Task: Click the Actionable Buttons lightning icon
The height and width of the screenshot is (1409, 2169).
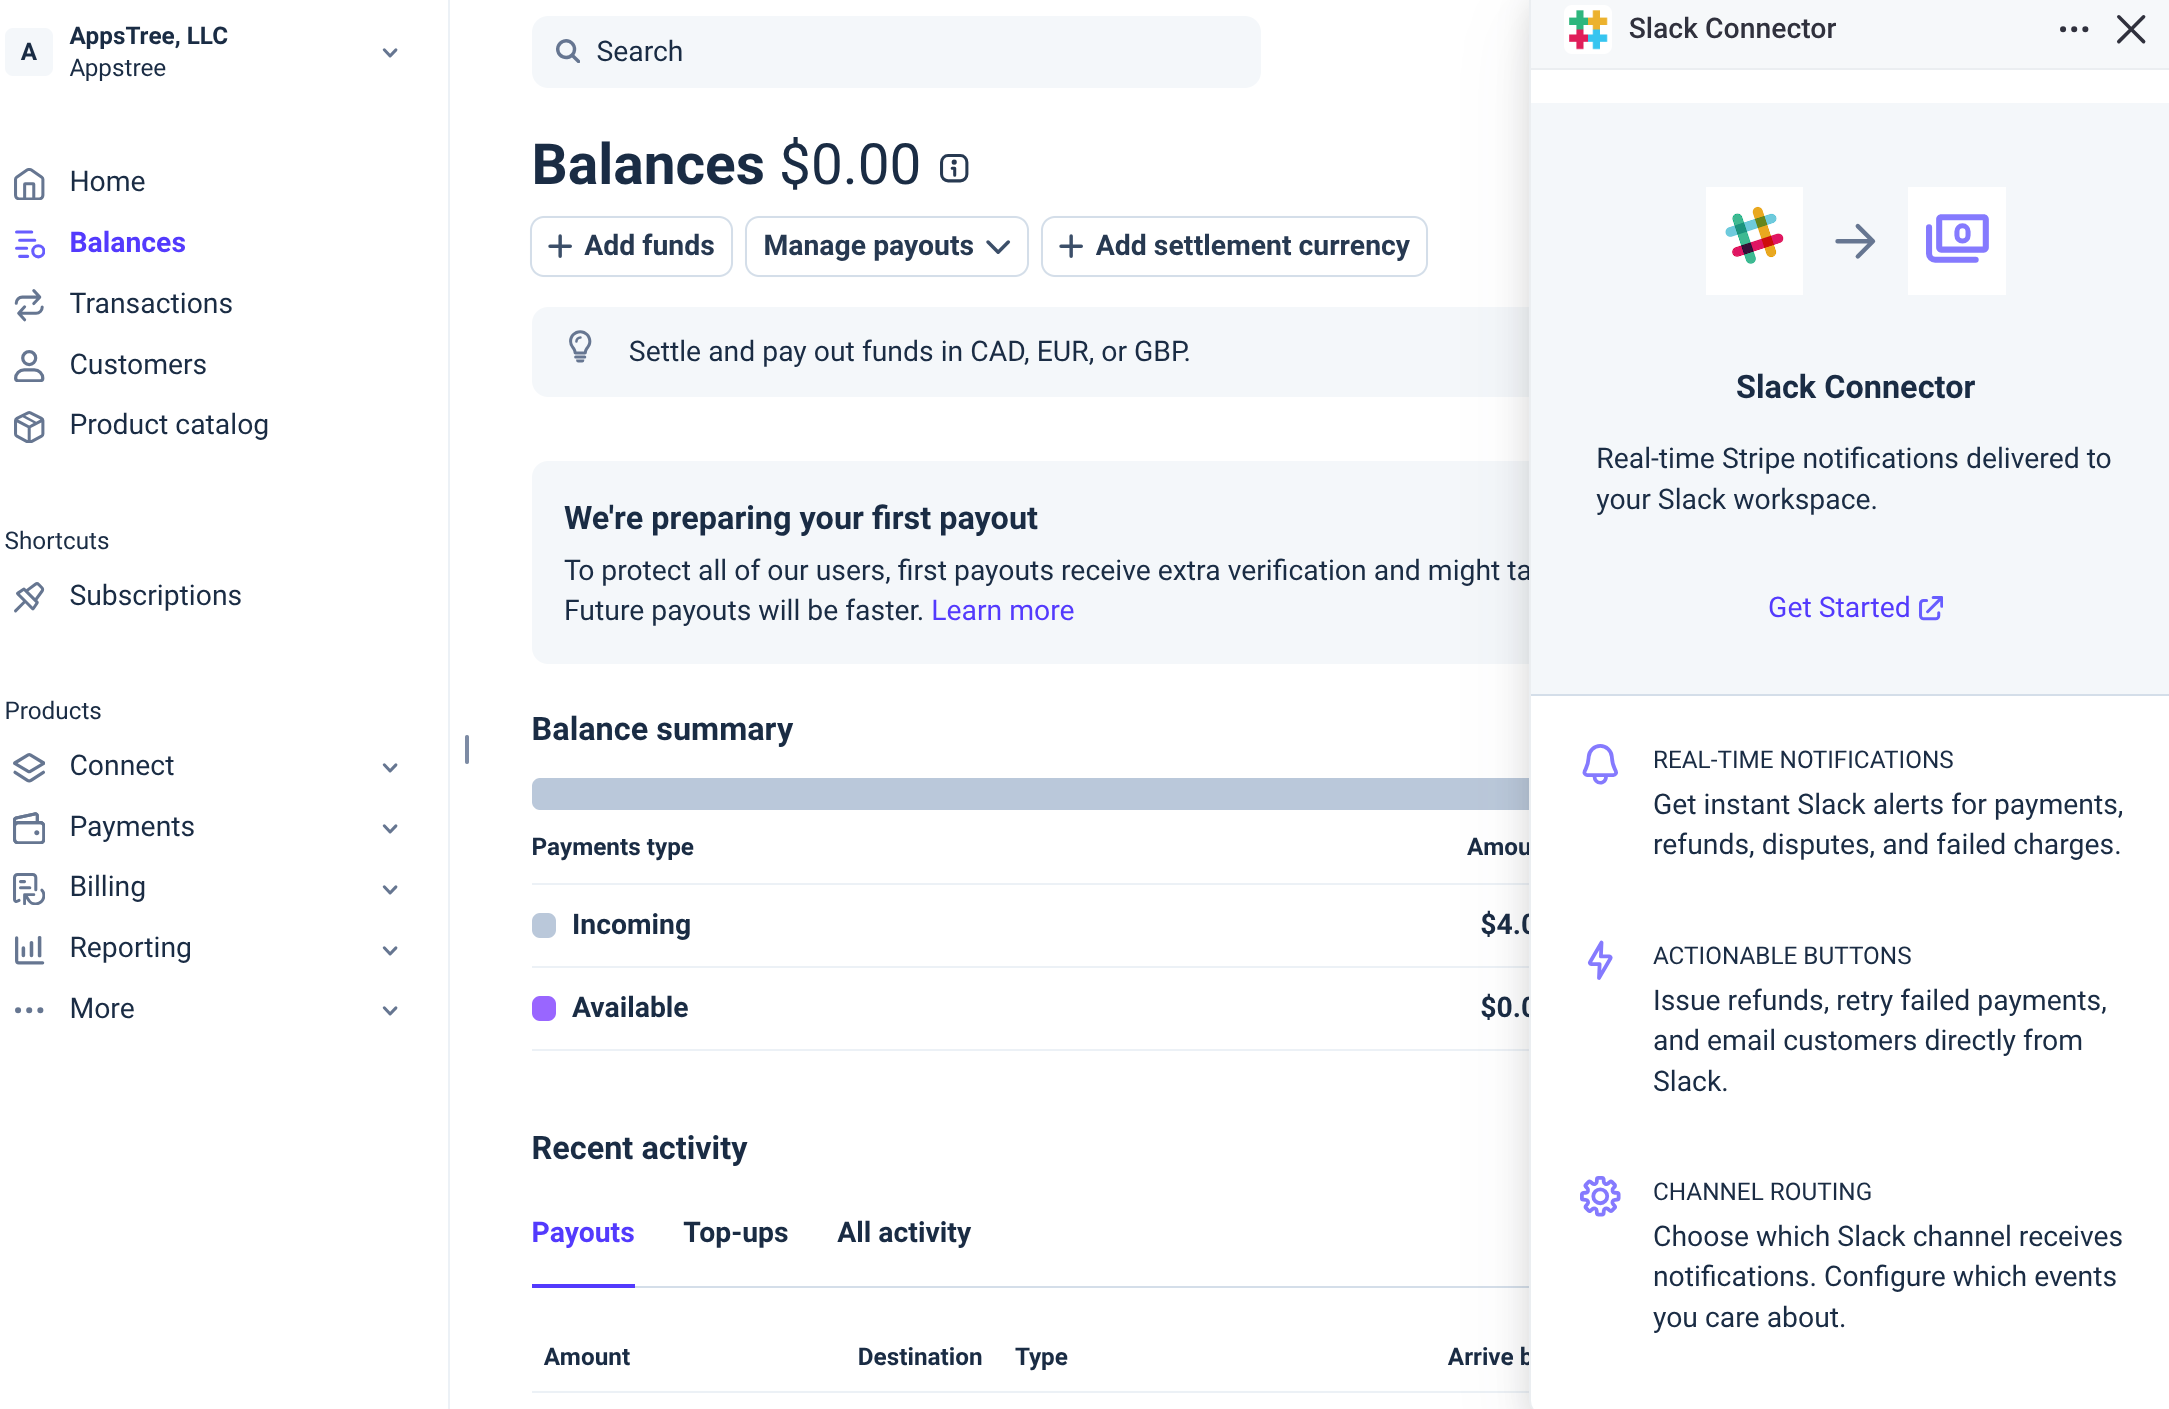Action: point(1600,960)
